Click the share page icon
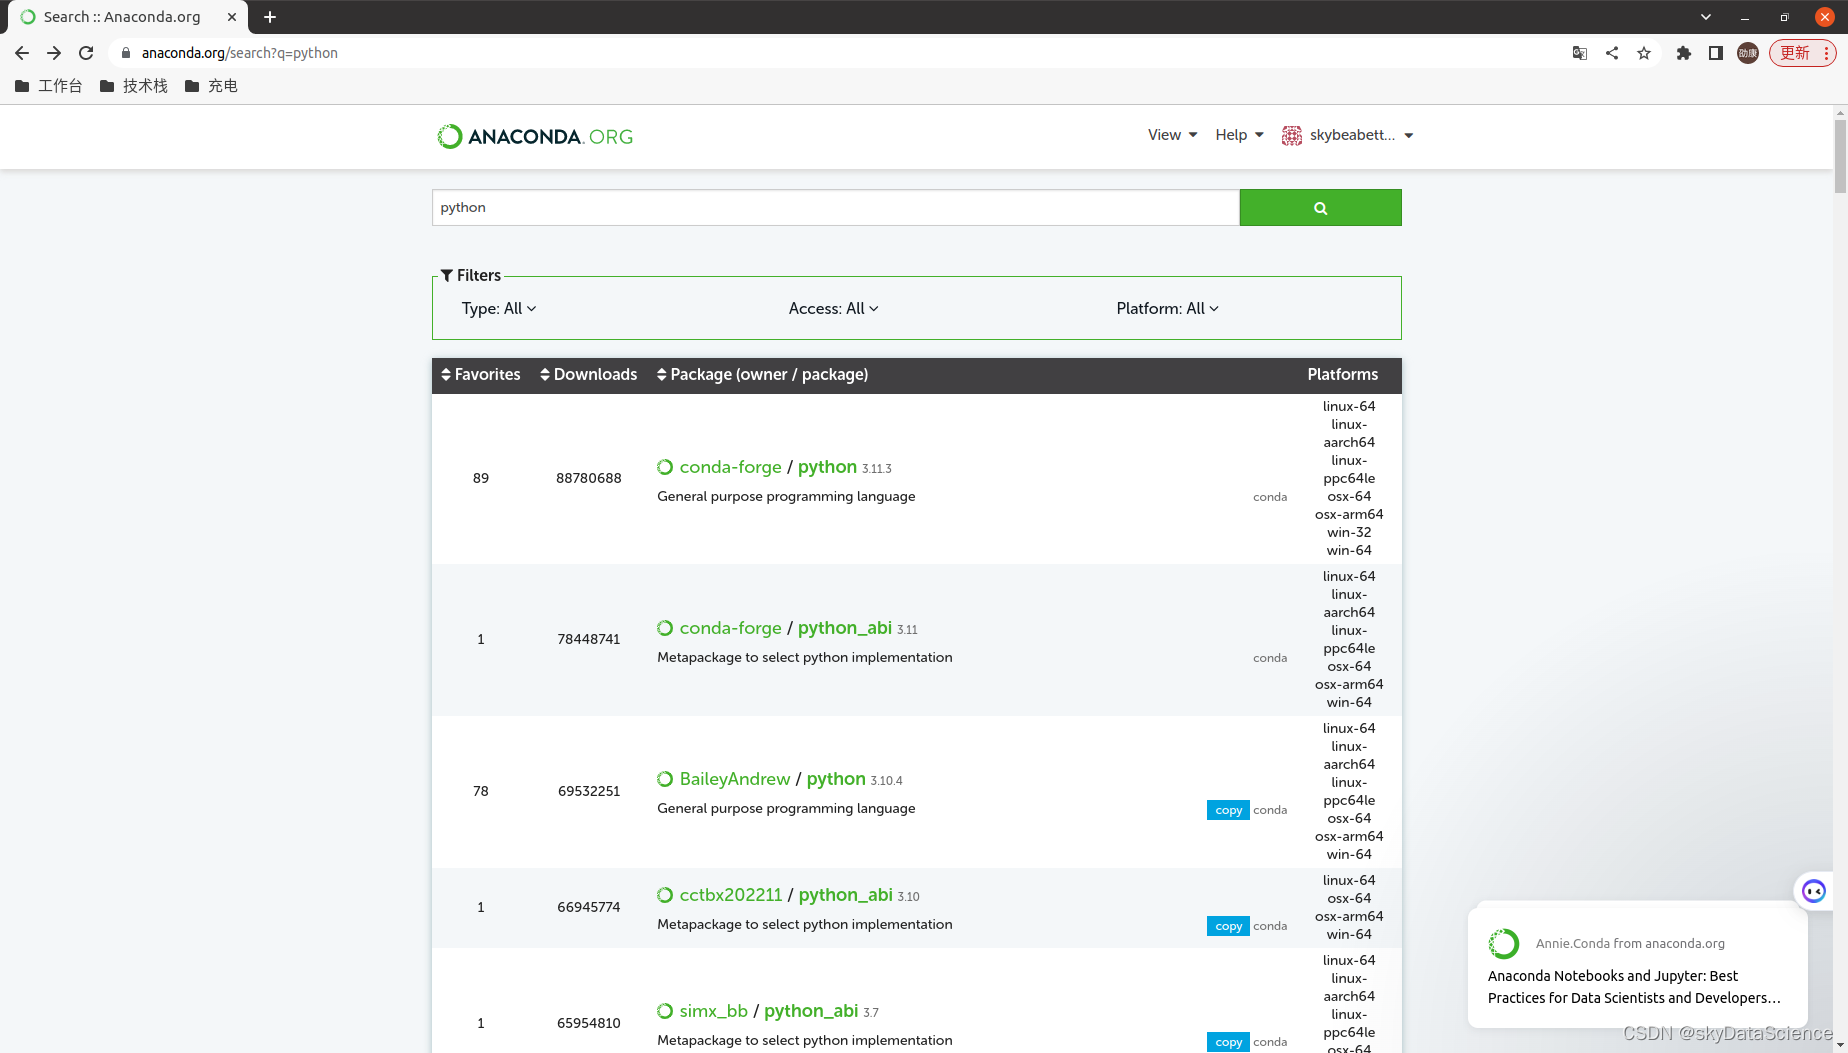The width and height of the screenshot is (1848, 1053). (x=1612, y=53)
